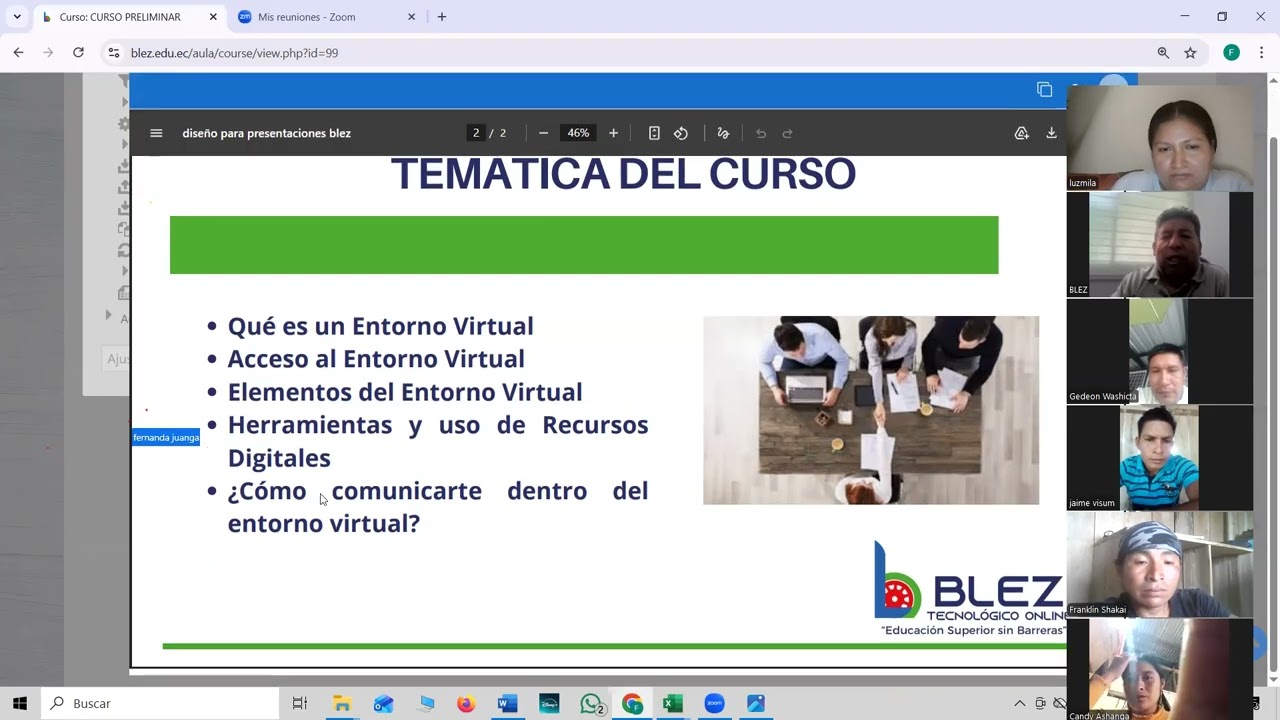Image resolution: width=1280 pixels, height=720 pixels.
Task: Click the PDF page number field
Action: (x=476, y=133)
